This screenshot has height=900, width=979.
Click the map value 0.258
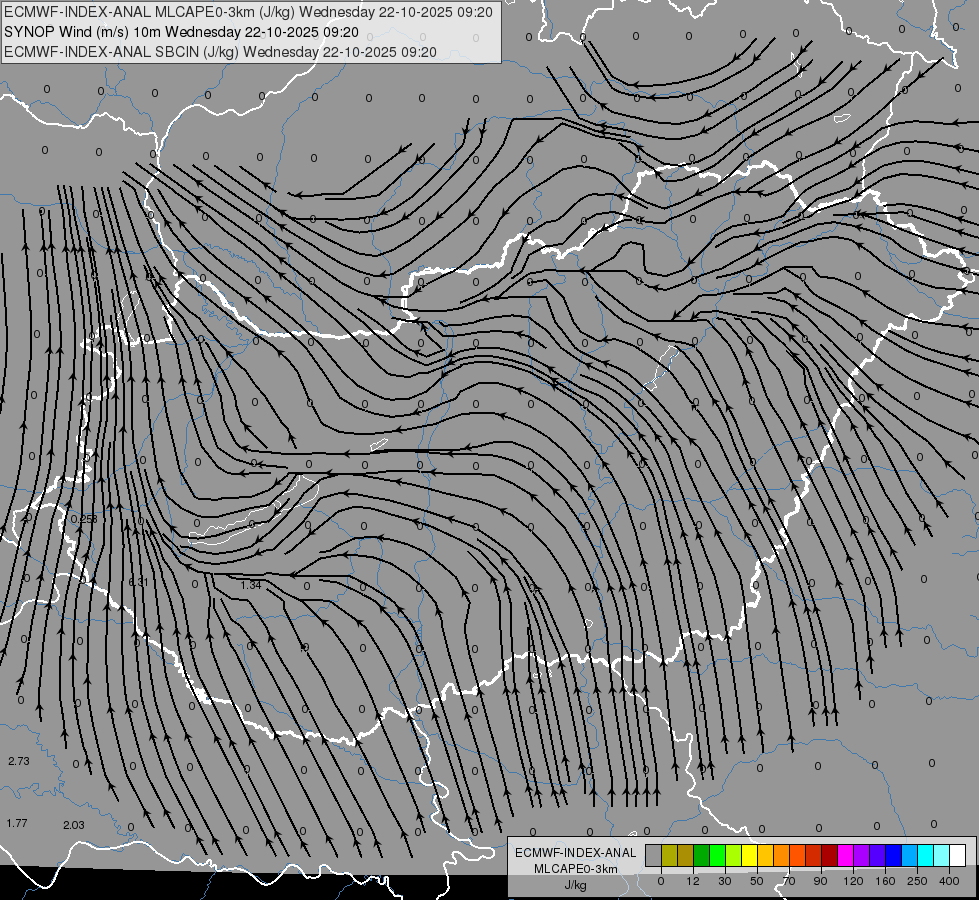coord(84,519)
